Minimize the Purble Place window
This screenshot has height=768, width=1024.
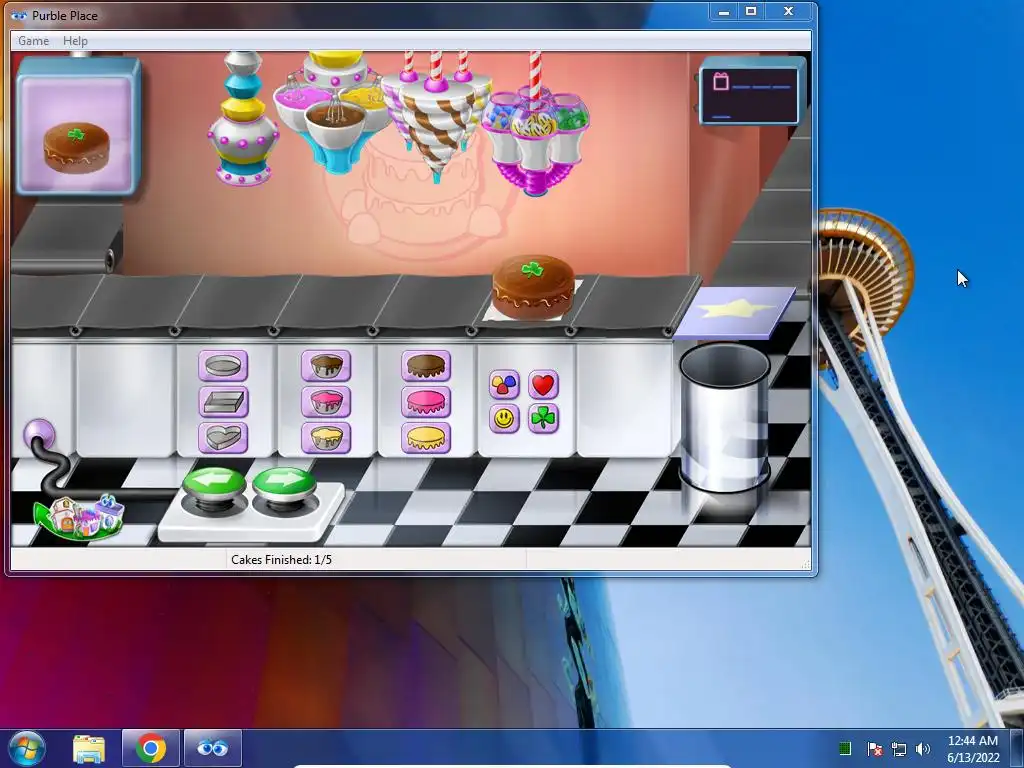(x=724, y=12)
